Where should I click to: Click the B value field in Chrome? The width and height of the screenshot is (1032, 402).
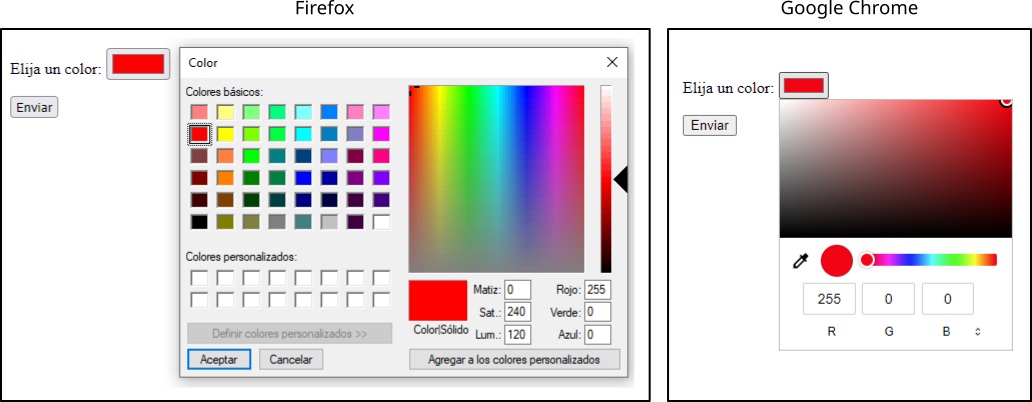[948, 299]
